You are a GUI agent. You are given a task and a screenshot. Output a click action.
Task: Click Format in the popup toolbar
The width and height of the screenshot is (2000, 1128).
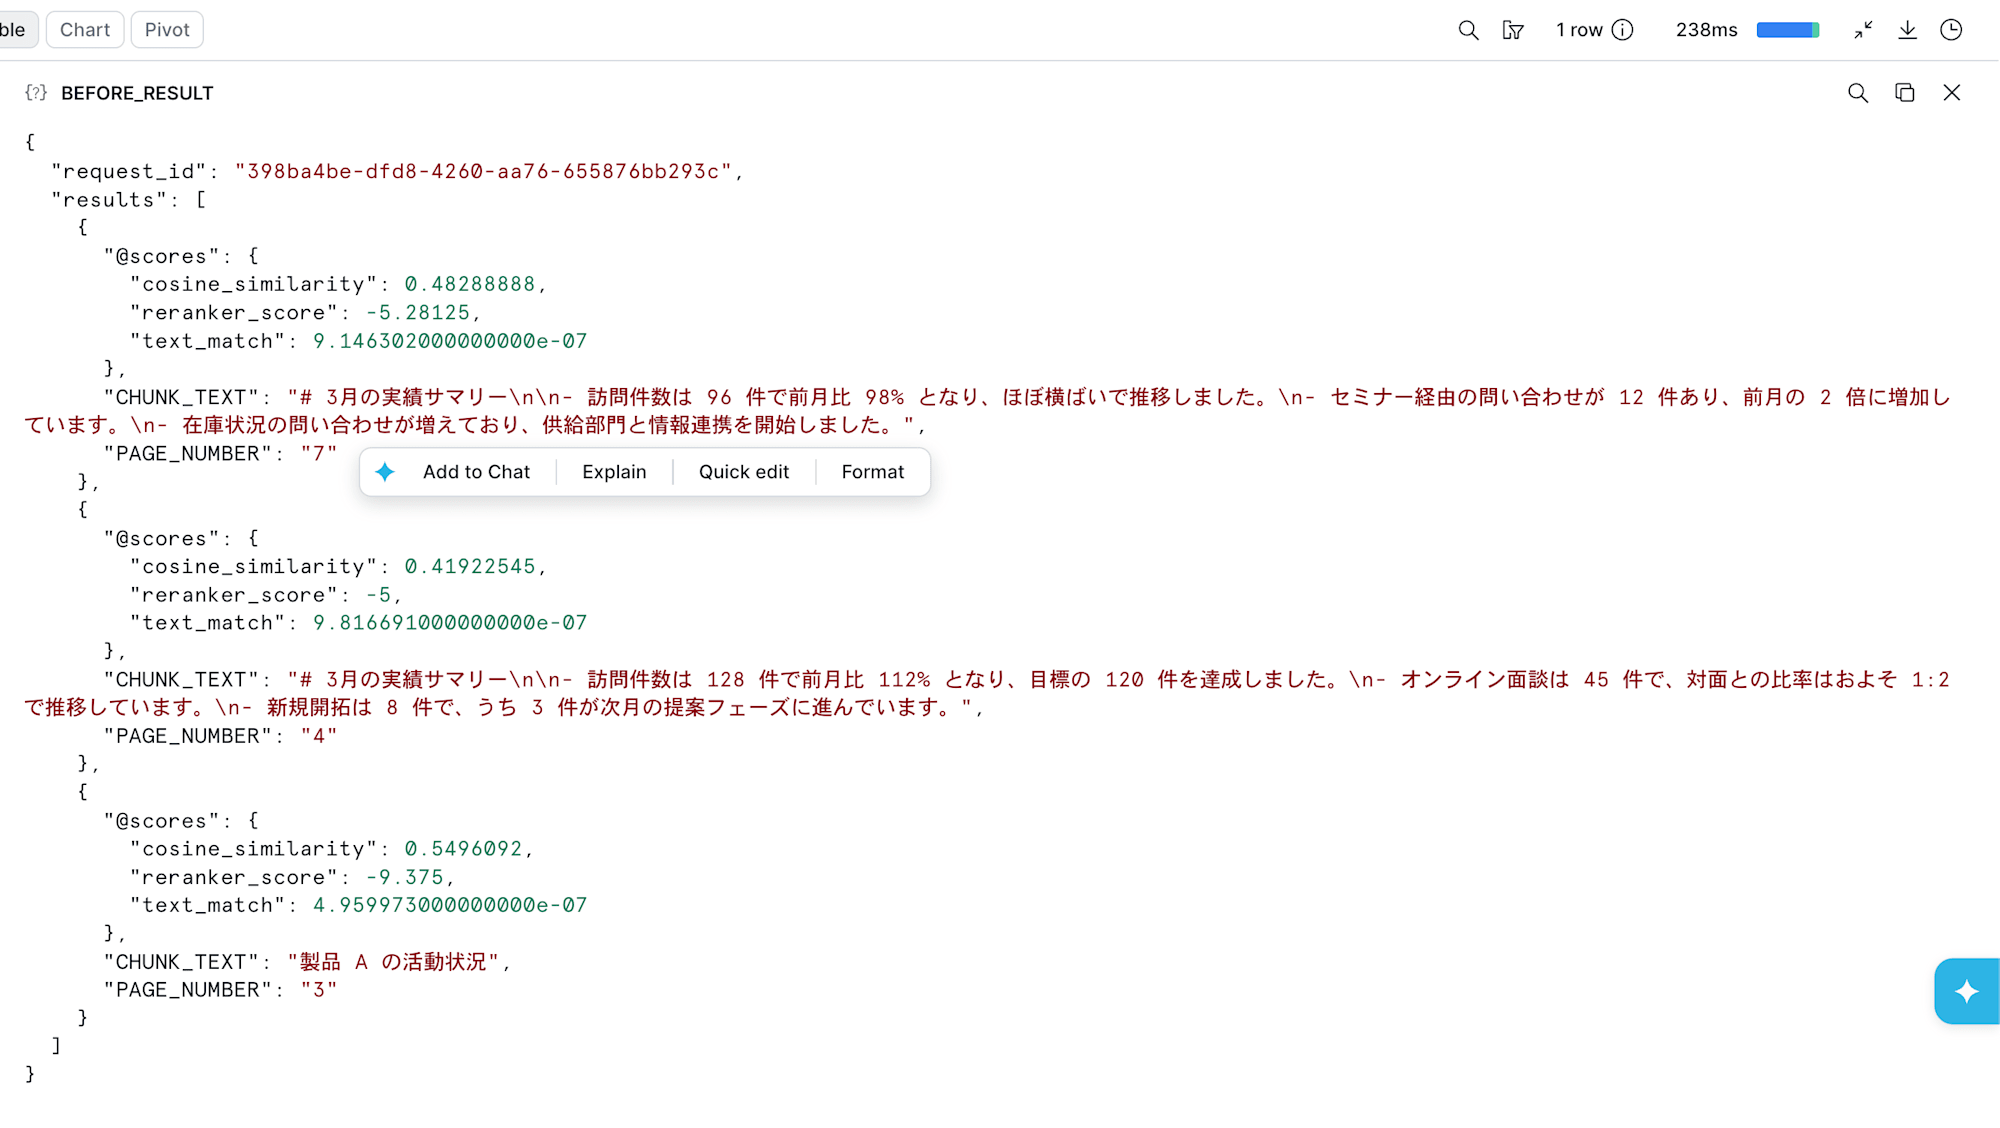(872, 472)
